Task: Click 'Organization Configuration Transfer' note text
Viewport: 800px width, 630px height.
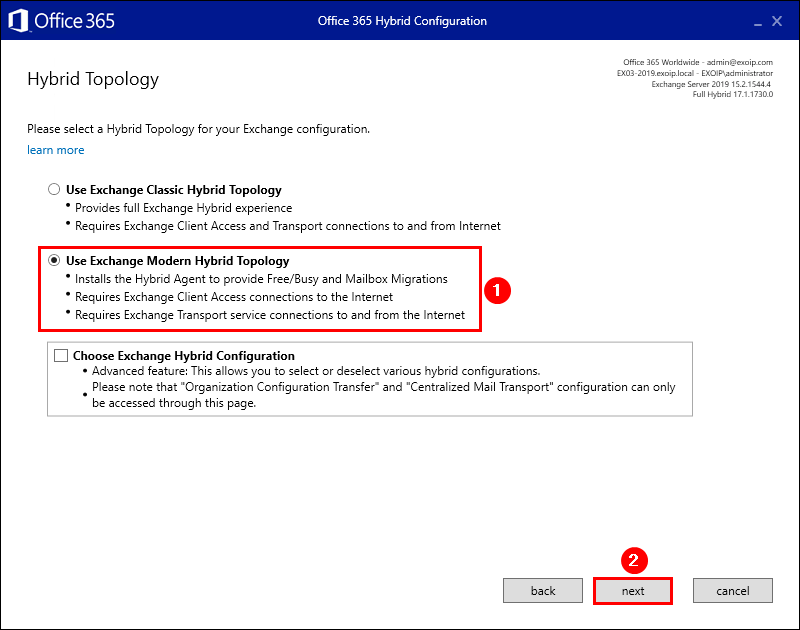Action: pos(384,395)
